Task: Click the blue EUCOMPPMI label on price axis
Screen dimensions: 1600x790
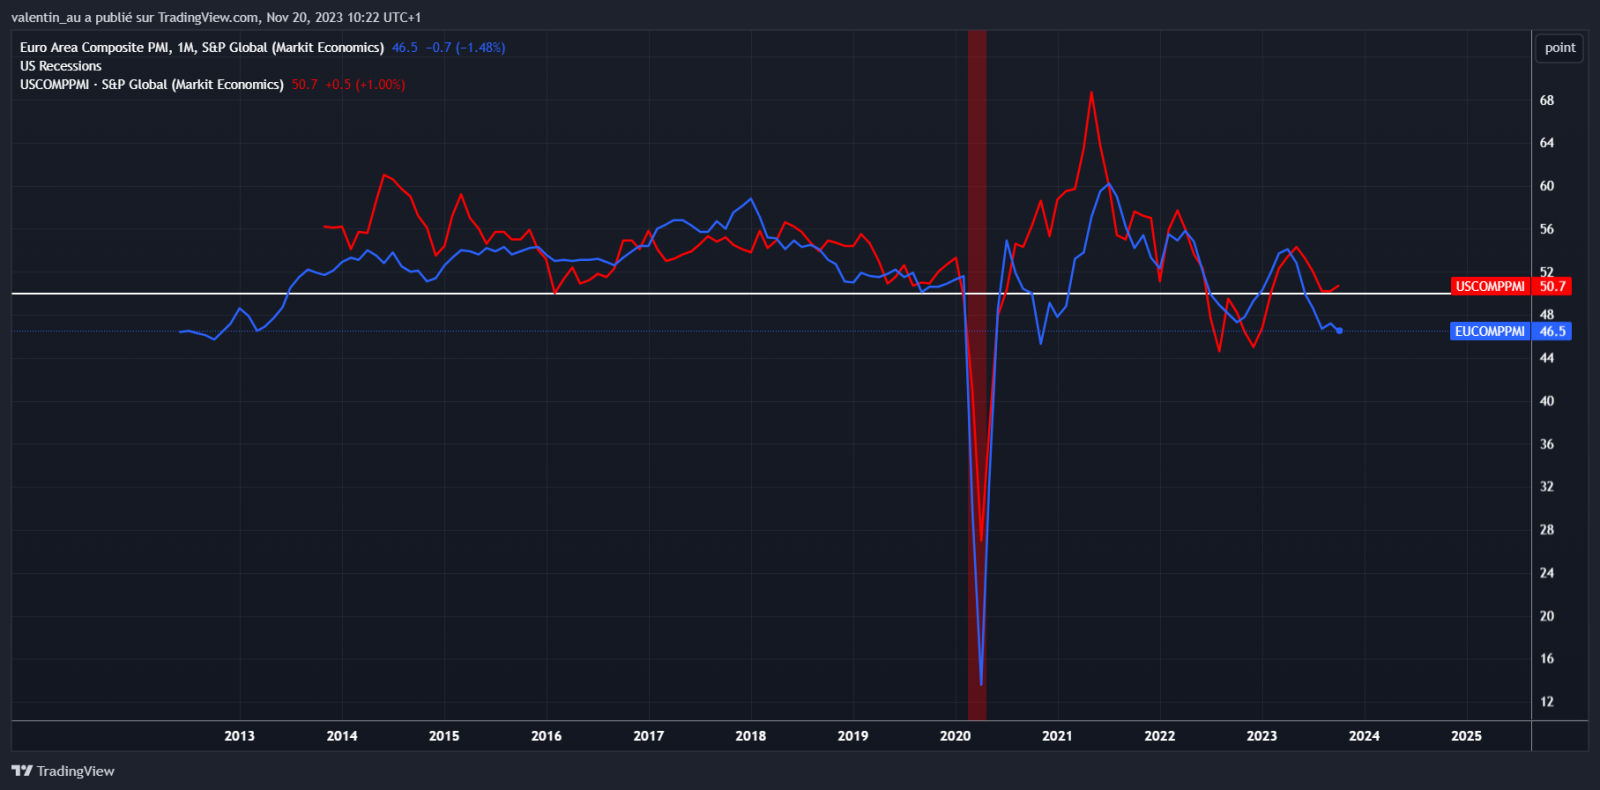Action: click(1490, 331)
